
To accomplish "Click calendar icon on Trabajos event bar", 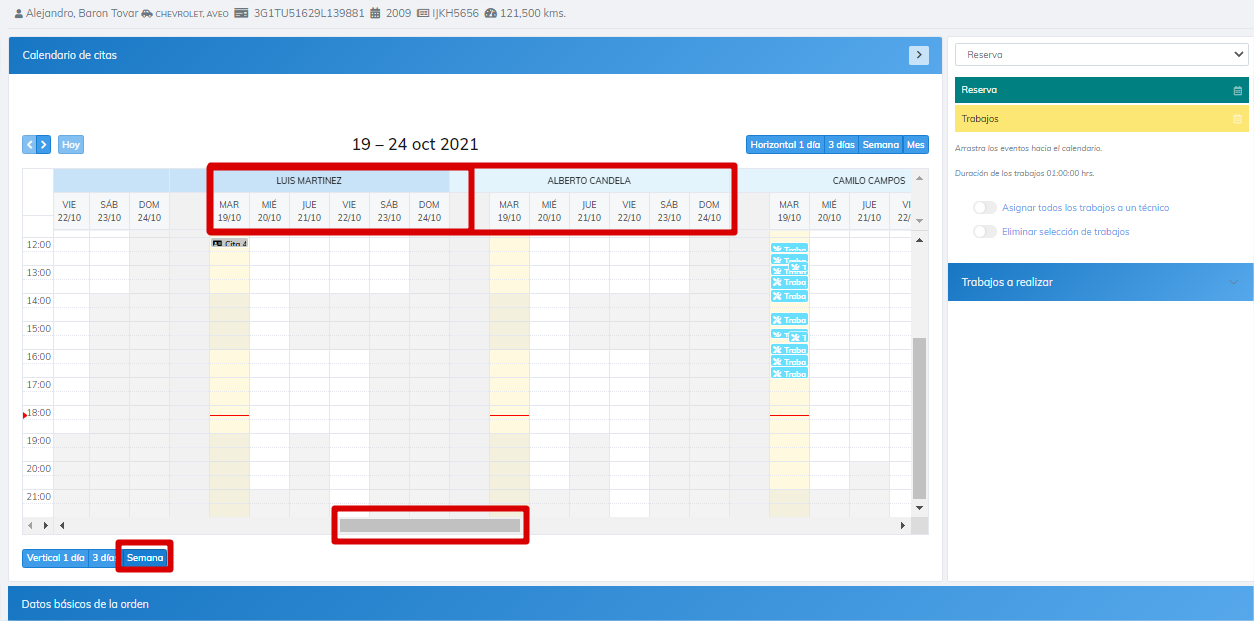I will (1237, 119).
